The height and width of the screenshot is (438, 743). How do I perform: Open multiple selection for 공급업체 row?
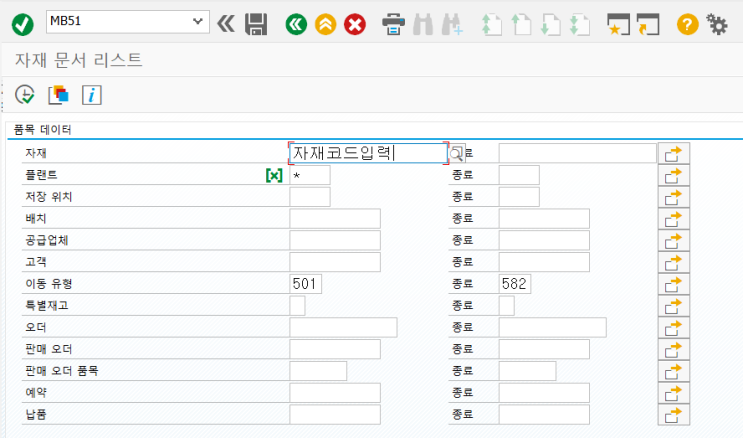pyautogui.click(x=673, y=241)
